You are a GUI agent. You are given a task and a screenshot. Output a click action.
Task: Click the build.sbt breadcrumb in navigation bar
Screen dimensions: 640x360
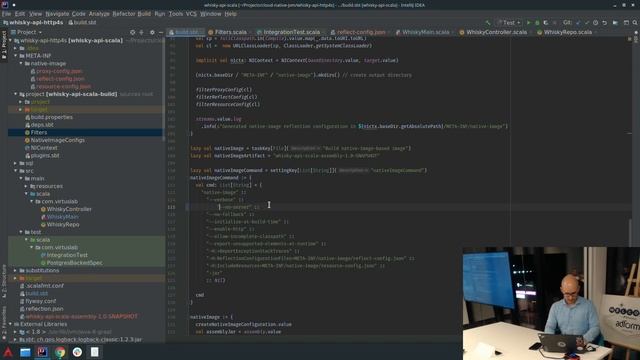click(x=82, y=22)
